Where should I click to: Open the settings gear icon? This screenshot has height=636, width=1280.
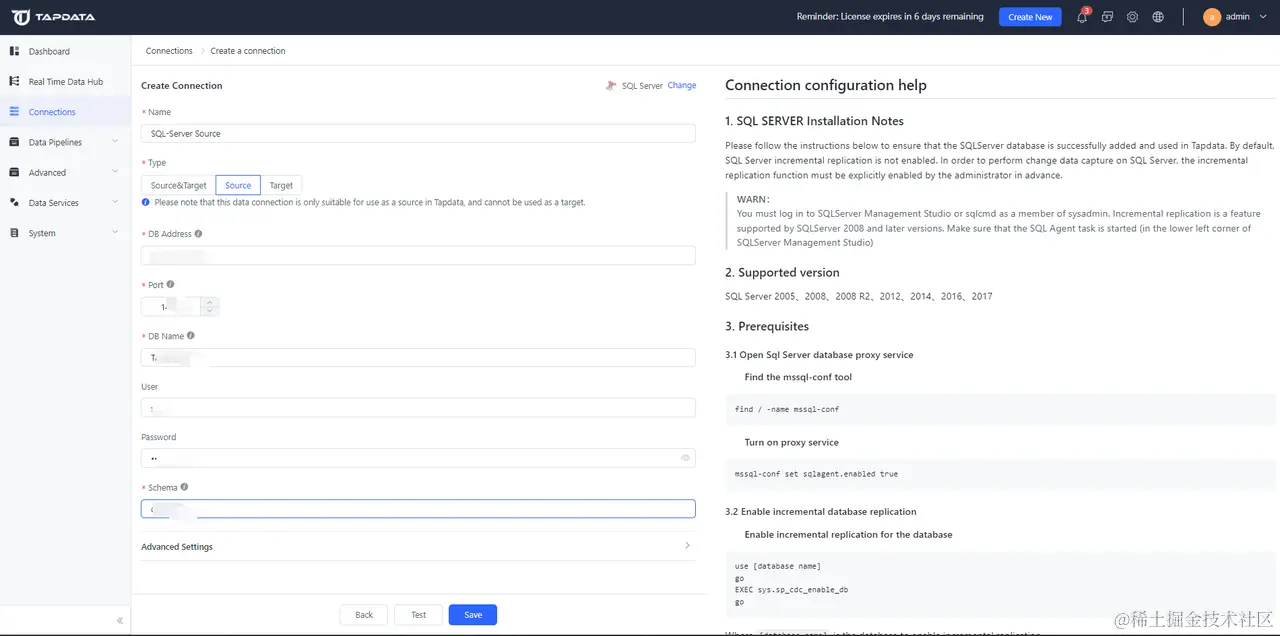[x=1132, y=17]
